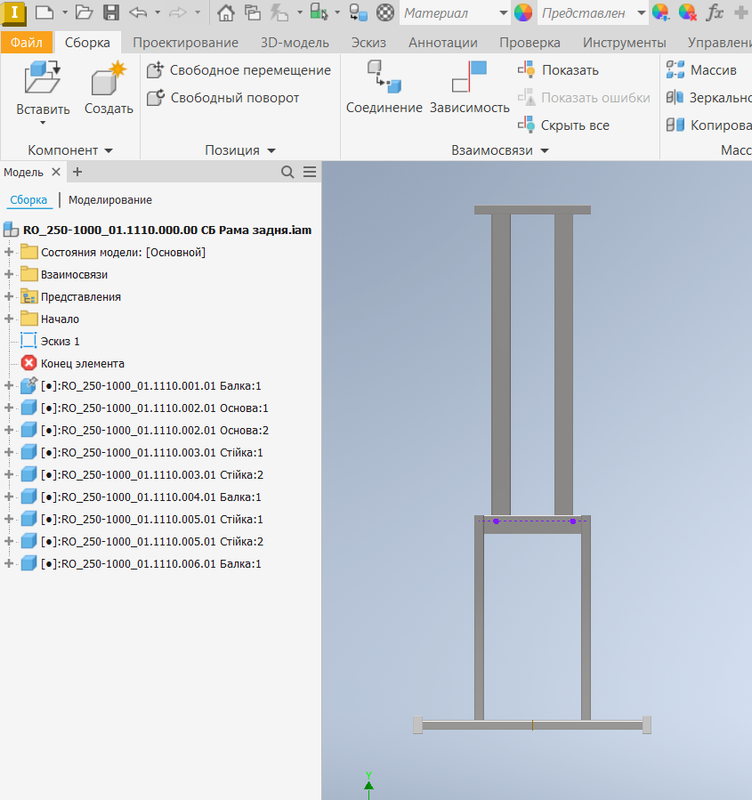Select 005.01 Стійка:1 in the tree

tap(152, 519)
